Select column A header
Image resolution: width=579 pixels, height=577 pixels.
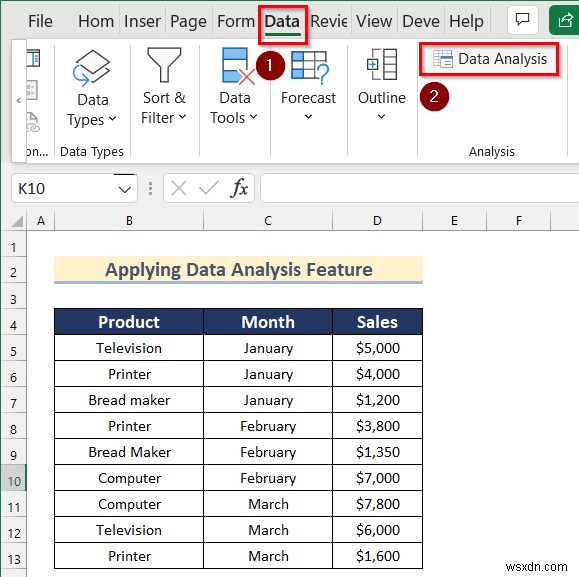pos(41,221)
